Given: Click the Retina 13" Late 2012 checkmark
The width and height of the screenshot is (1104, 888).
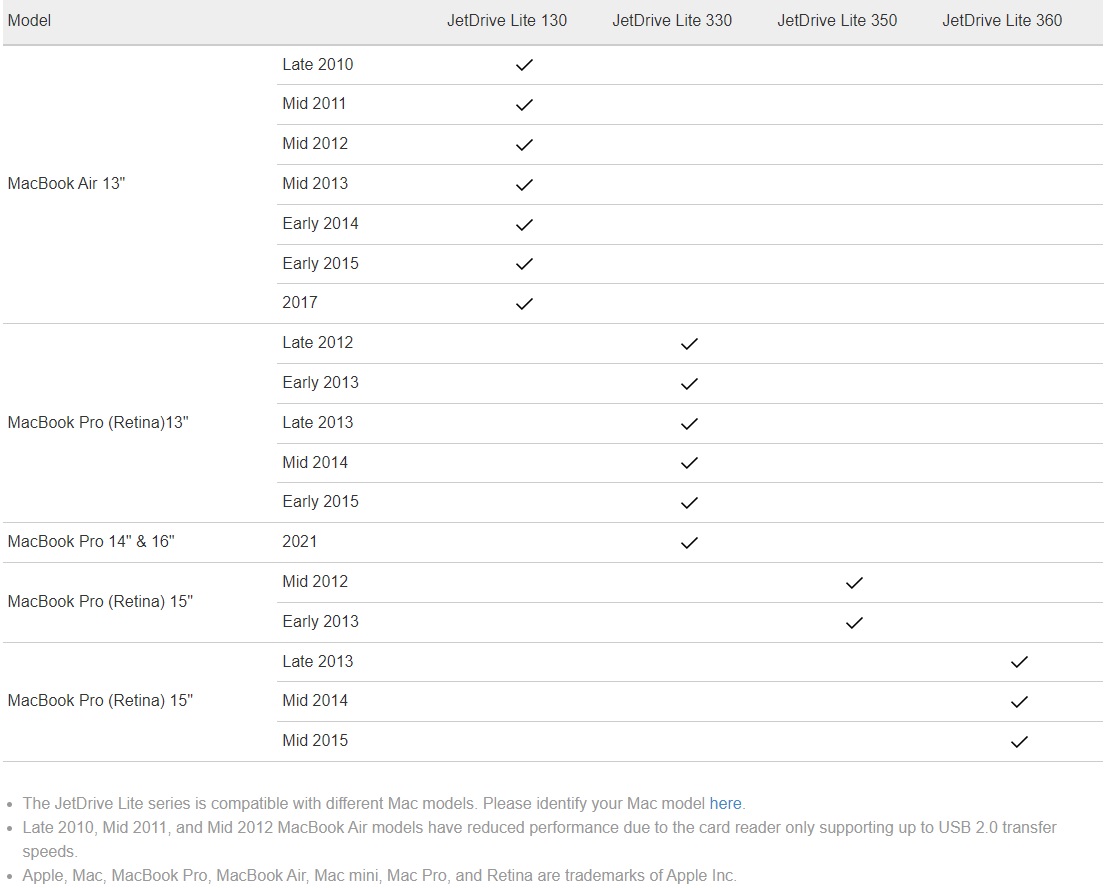Looking at the screenshot, I should tap(689, 344).
